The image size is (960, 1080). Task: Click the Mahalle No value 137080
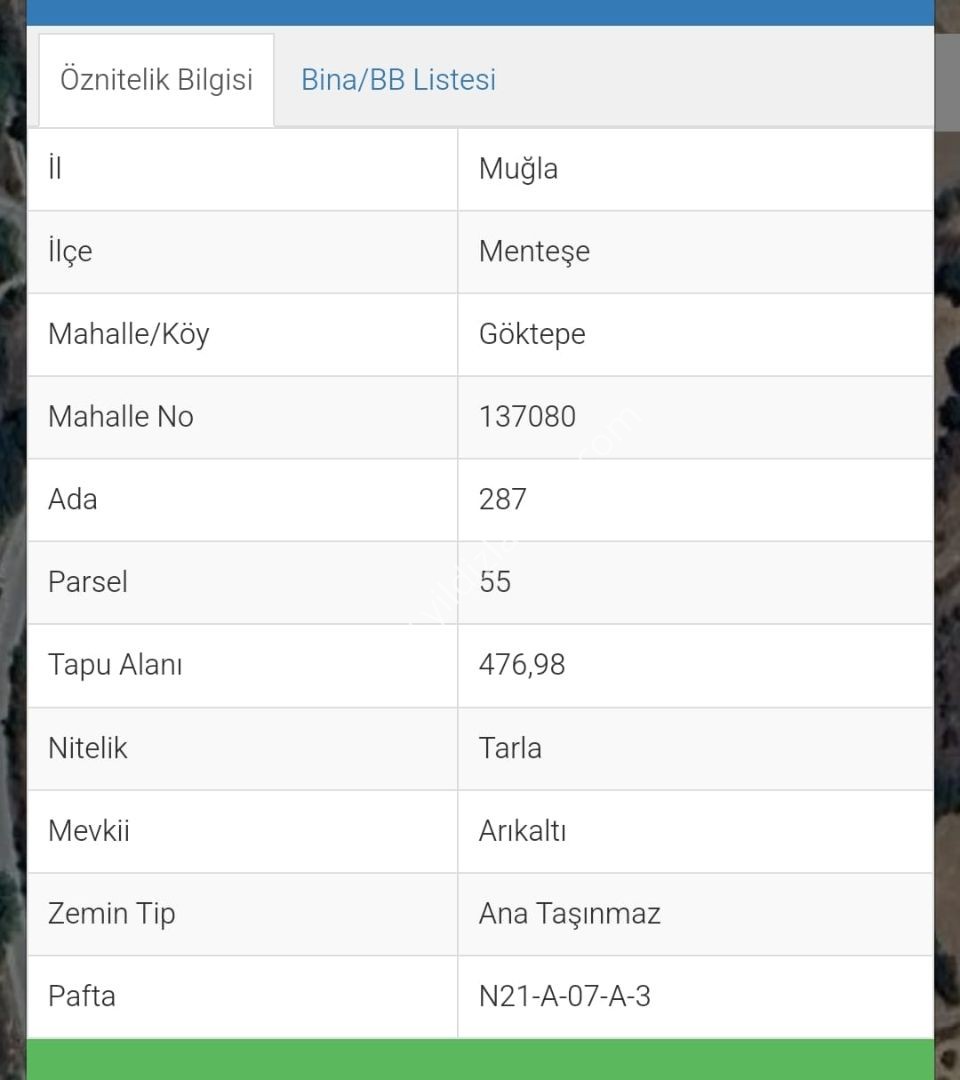point(528,417)
